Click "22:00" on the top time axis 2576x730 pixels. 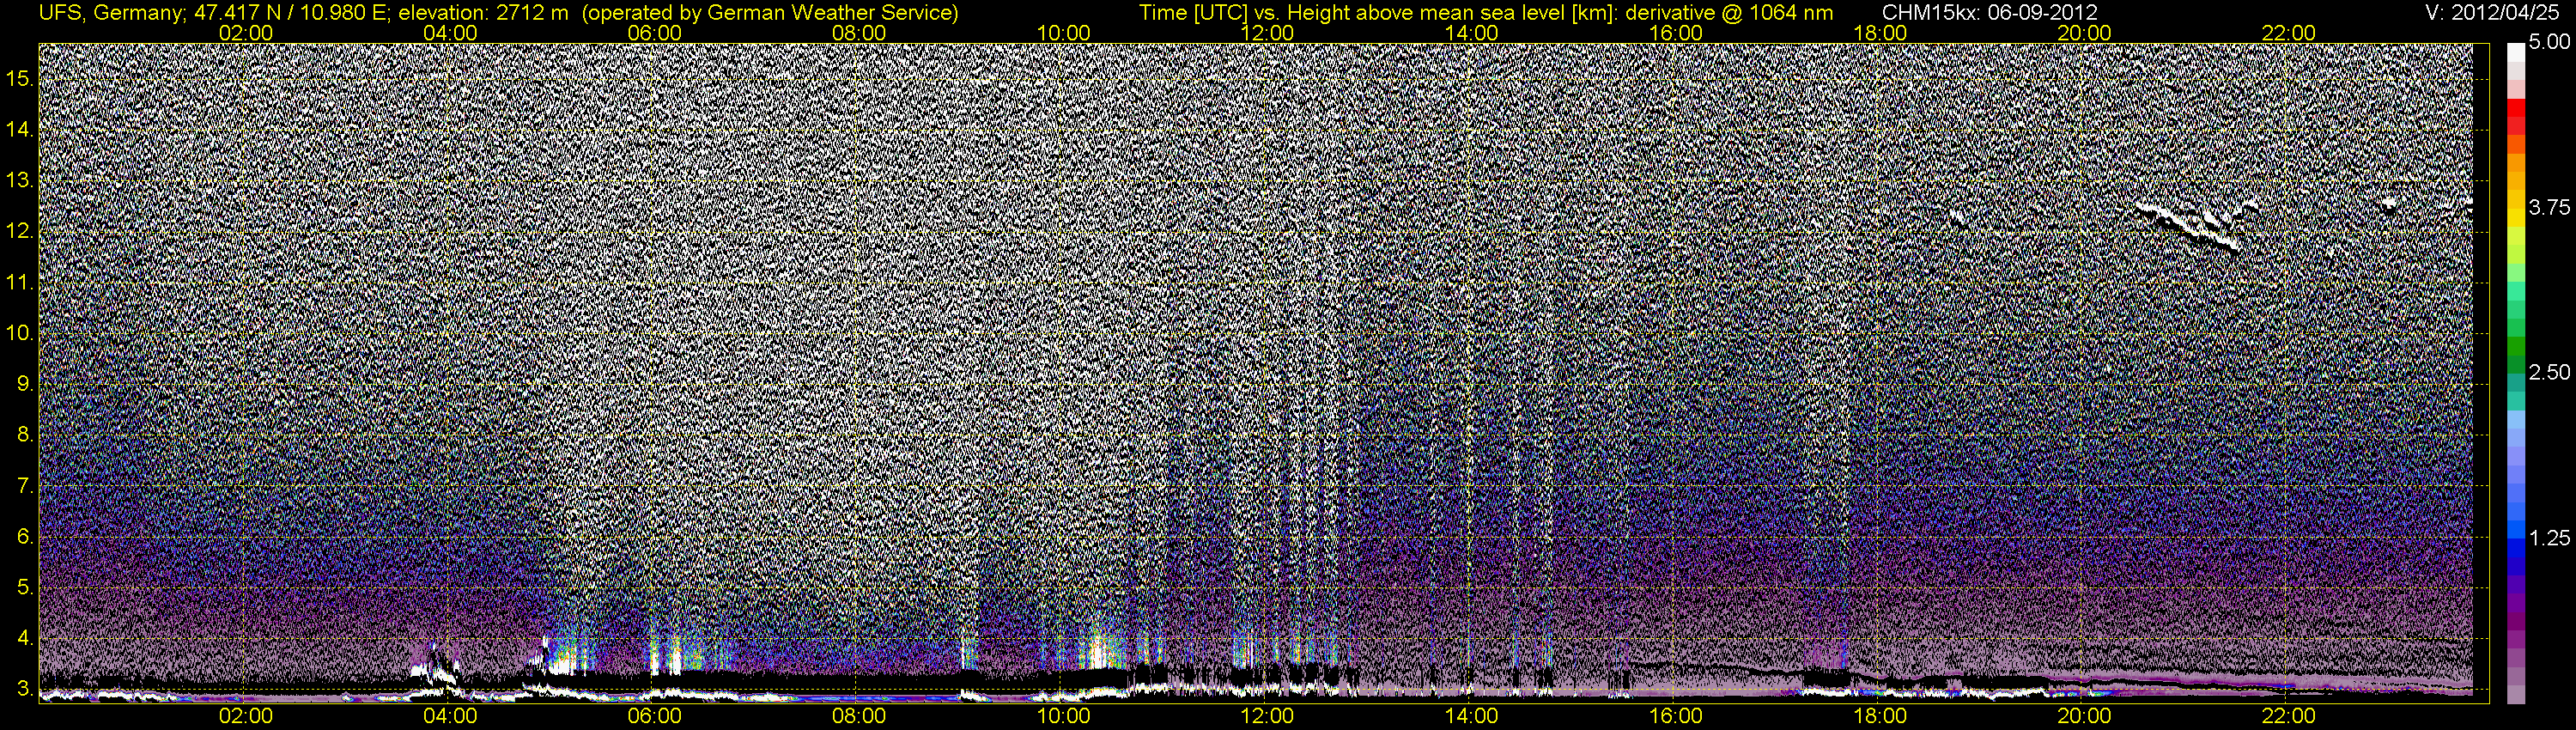2289,33
